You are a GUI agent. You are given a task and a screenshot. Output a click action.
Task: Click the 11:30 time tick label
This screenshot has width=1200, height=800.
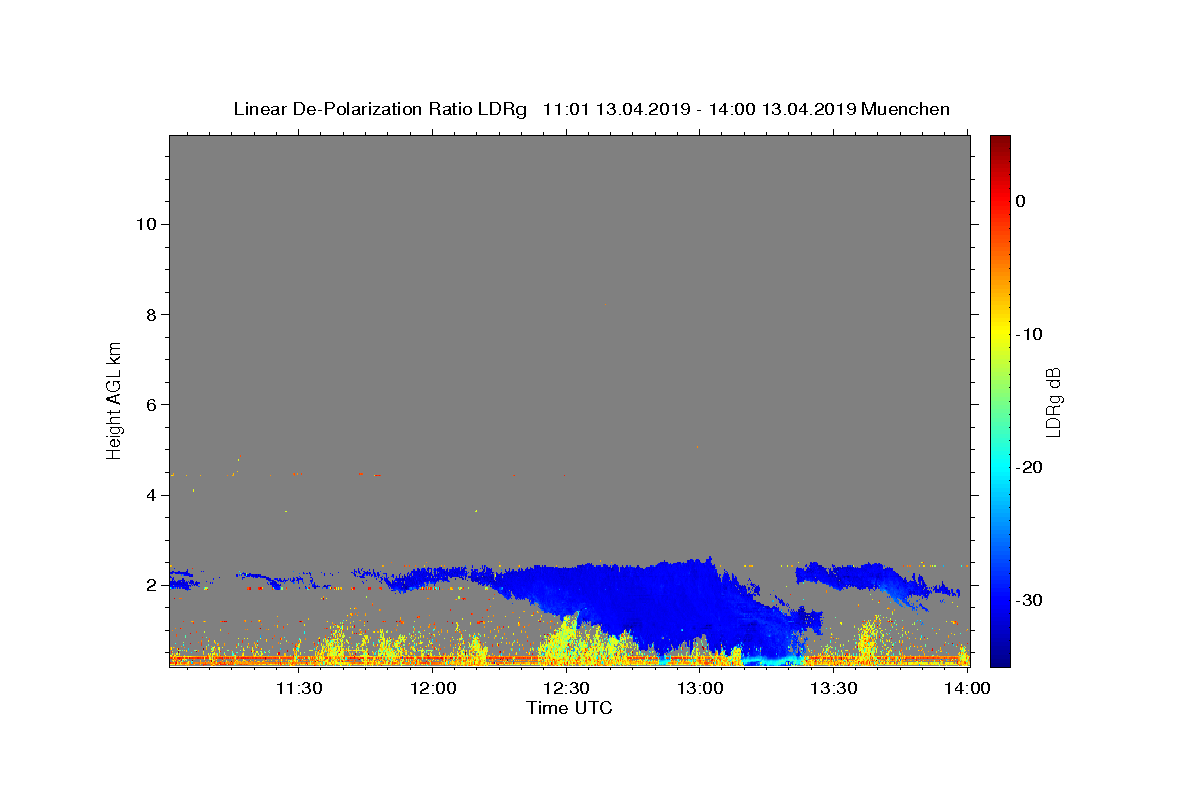(x=299, y=689)
